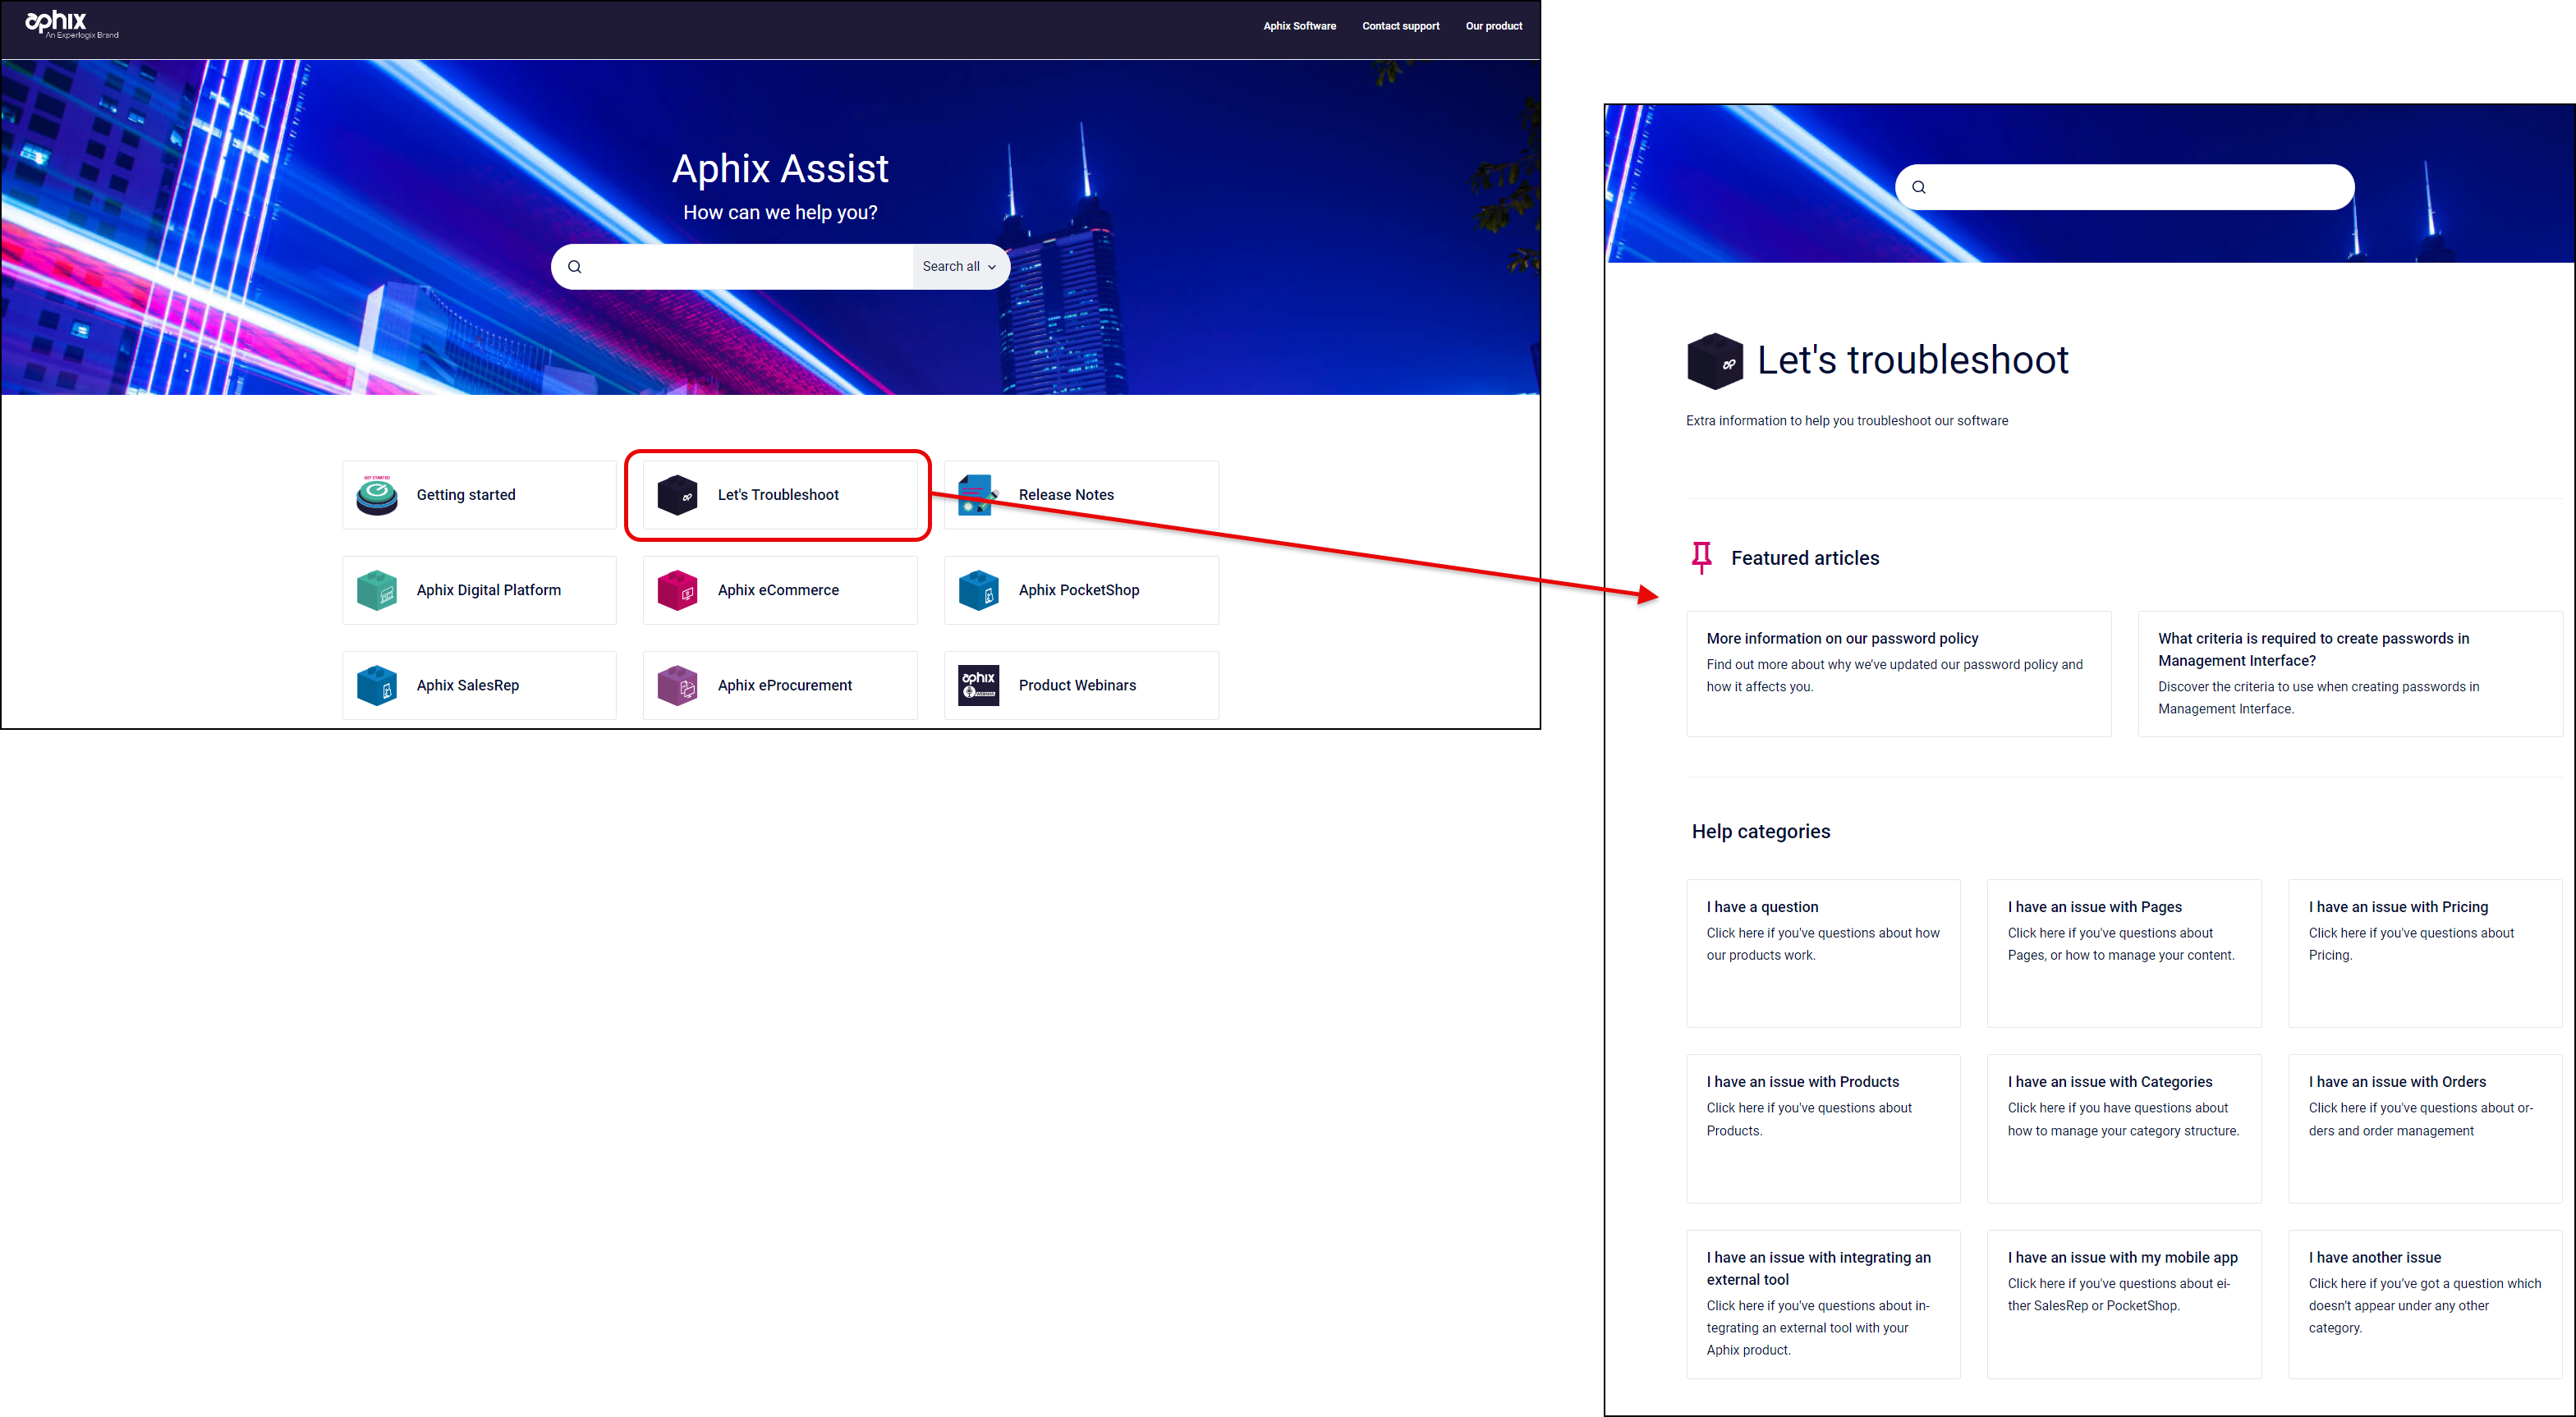Click the Aphix eCommerce icon
The height and width of the screenshot is (1417, 2576).
click(x=677, y=589)
